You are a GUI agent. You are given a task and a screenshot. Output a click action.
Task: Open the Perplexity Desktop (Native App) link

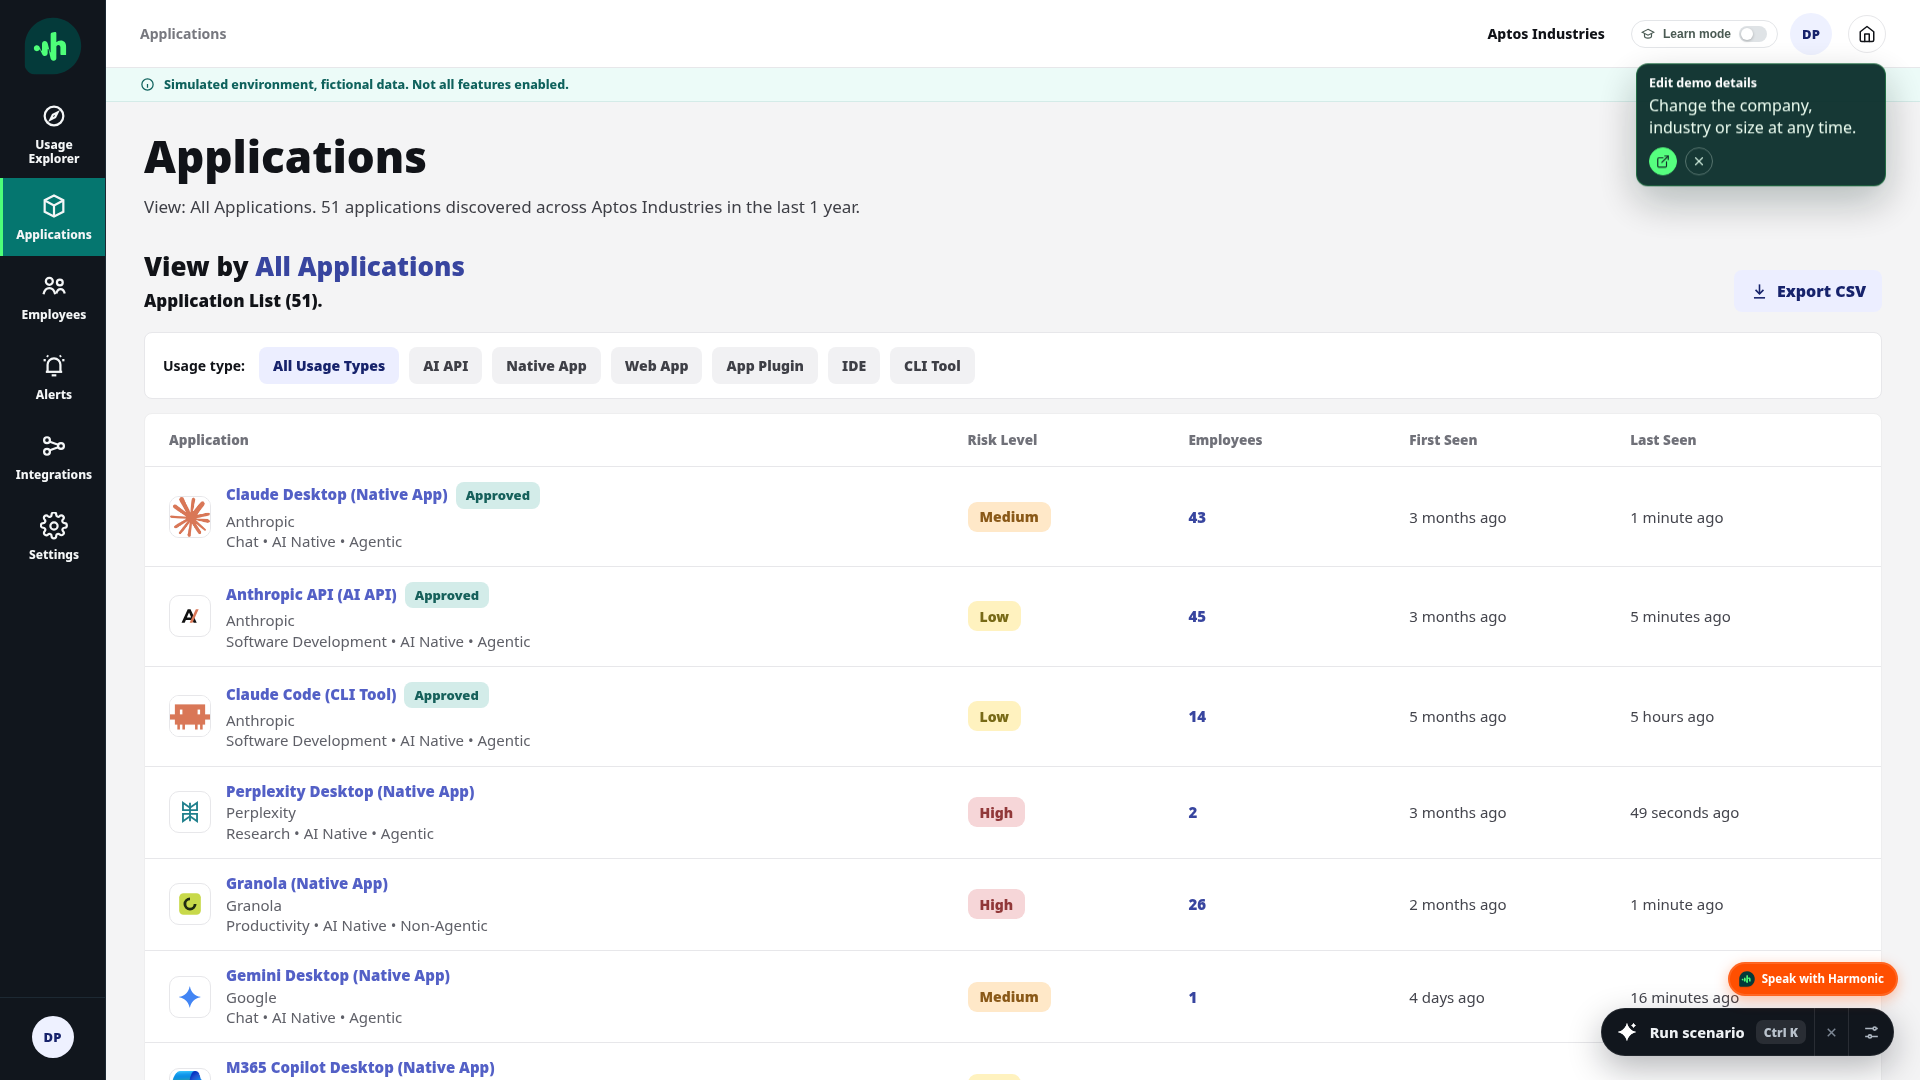(x=350, y=792)
